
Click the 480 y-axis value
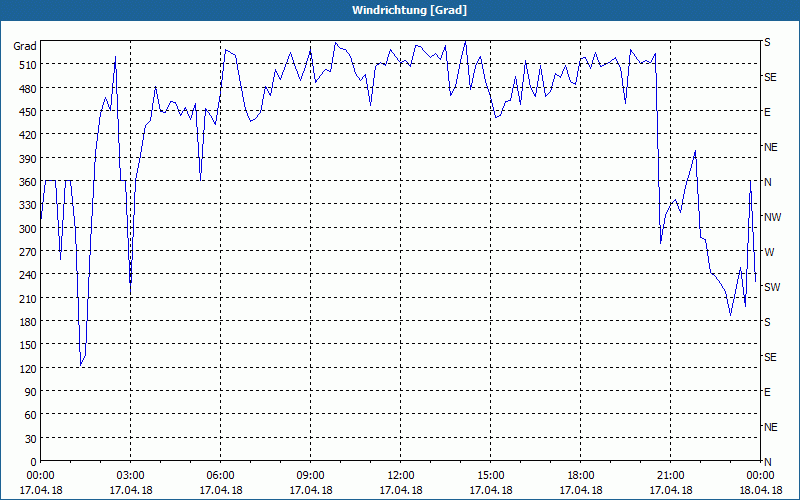coord(28,89)
